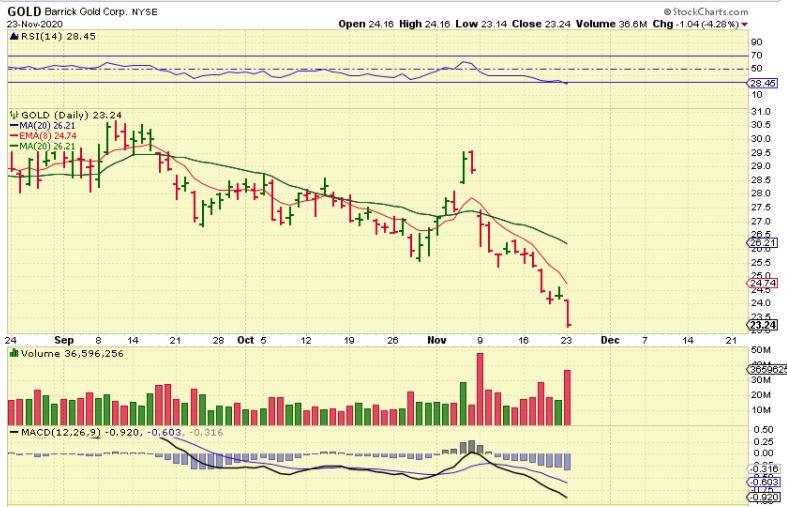The height and width of the screenshot is (507, 787).
Task: Click the Oct label on the date axis
Action: click(x=245, y=340)
